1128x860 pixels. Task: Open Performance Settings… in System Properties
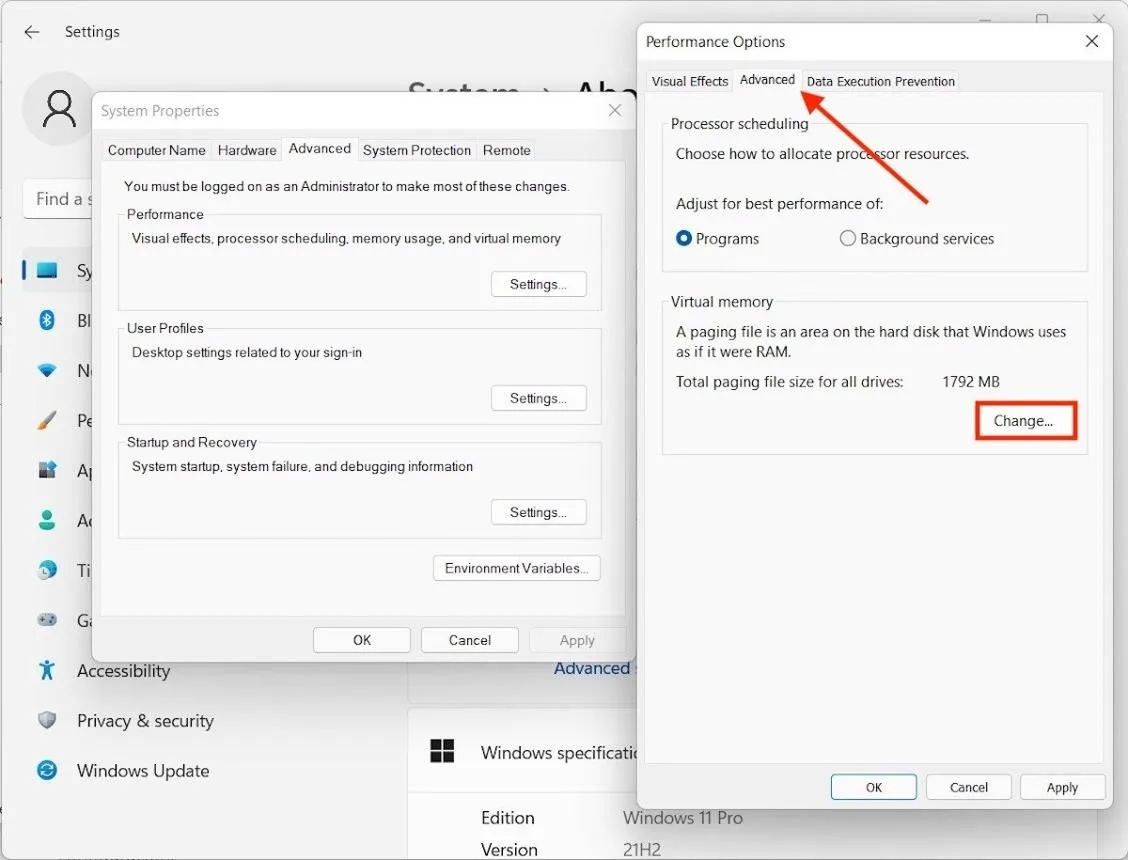(538, 284)
